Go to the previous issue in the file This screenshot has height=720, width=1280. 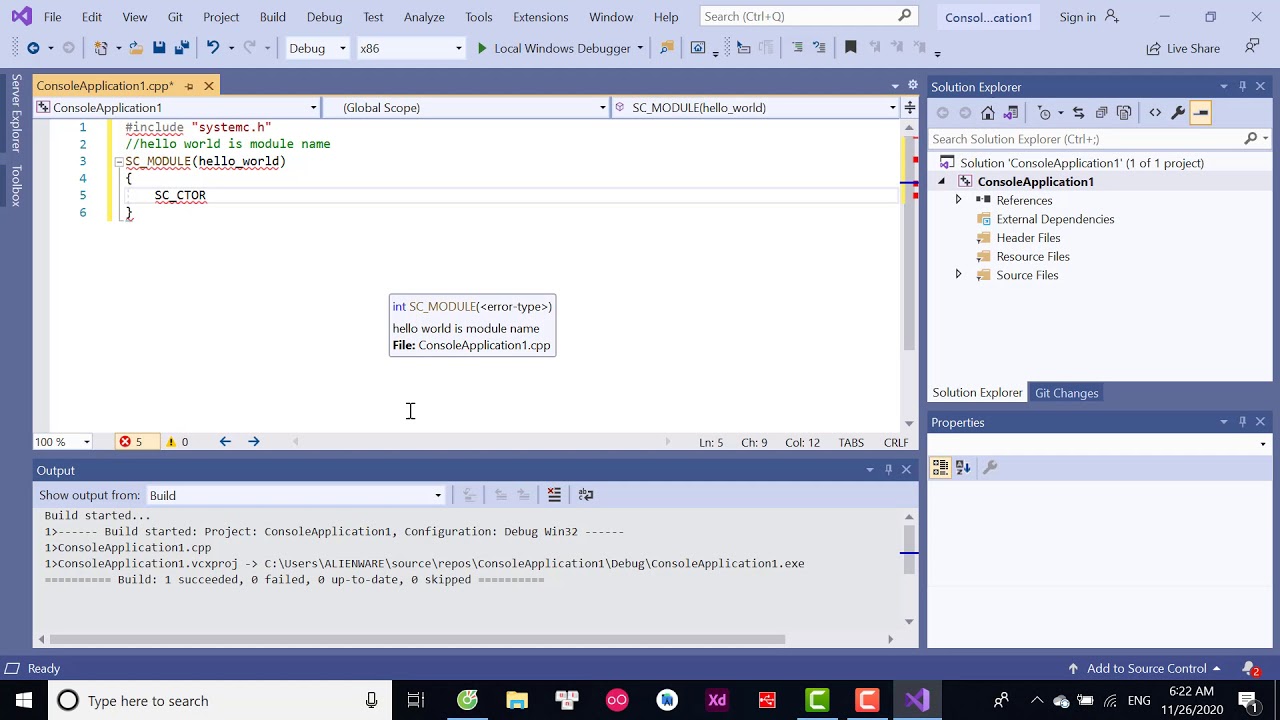[x=225, y=442]
